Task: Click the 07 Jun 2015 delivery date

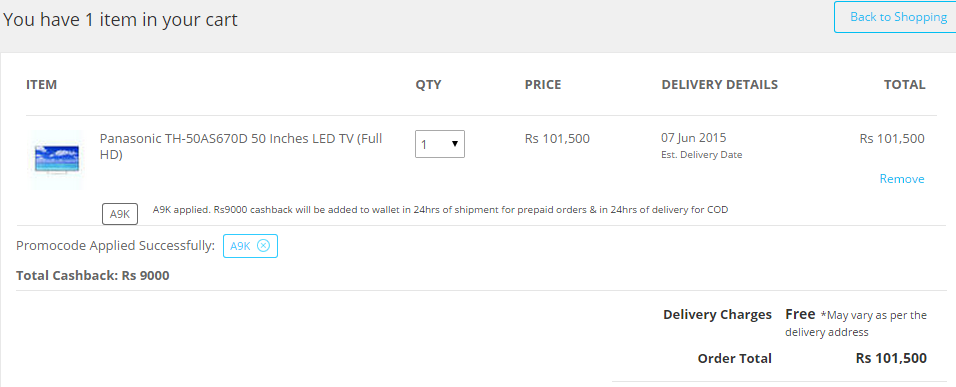Action: point(693,138)
